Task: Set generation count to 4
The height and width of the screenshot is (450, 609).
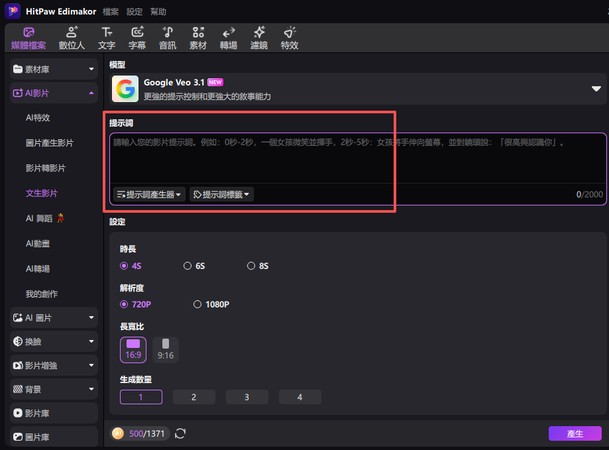Action: [300, 397]
